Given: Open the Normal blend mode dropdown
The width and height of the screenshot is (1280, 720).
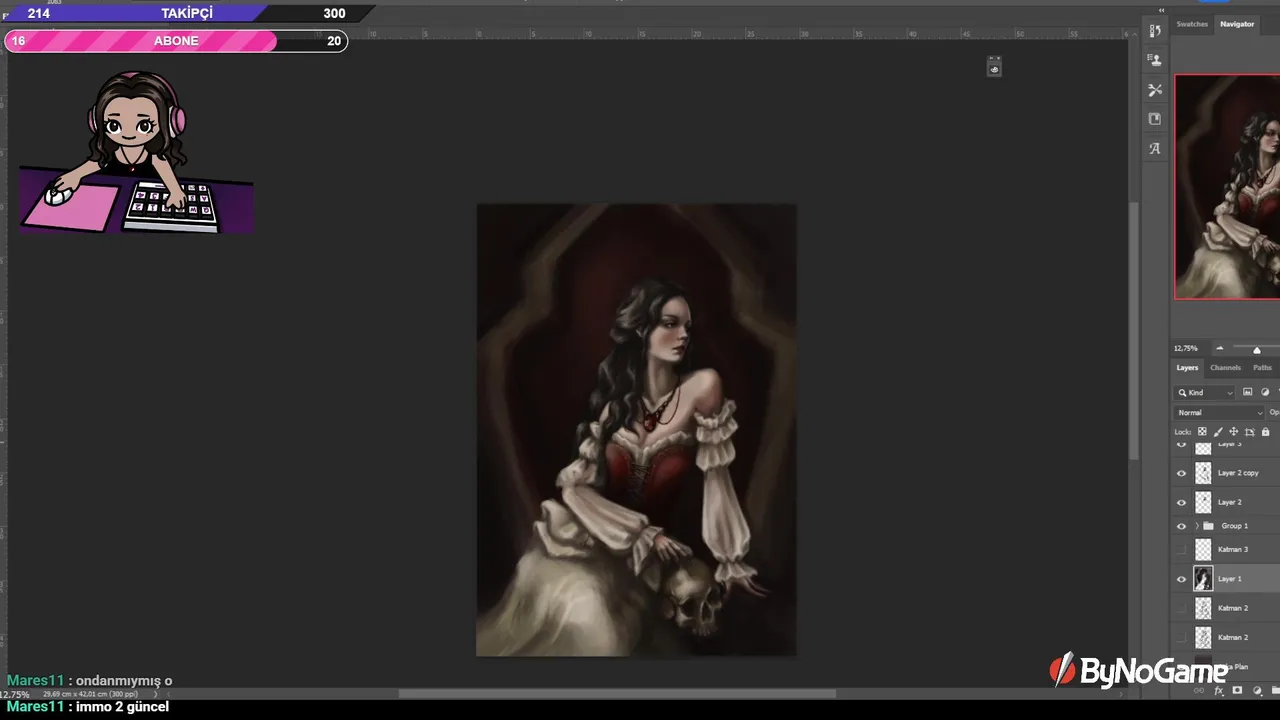Looking at the screenshot, I should click(1220, 413).
